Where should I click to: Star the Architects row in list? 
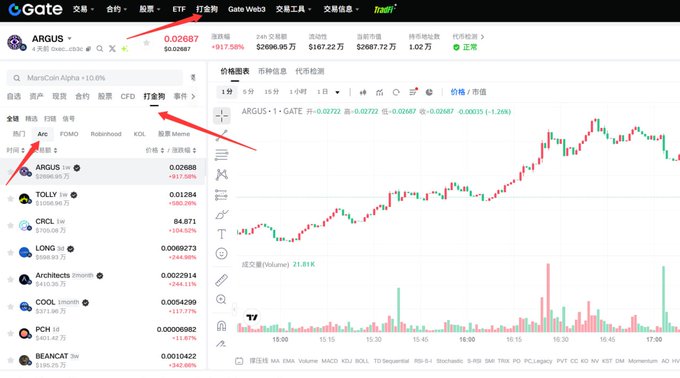pyautogui.click(x=10, y=280)
